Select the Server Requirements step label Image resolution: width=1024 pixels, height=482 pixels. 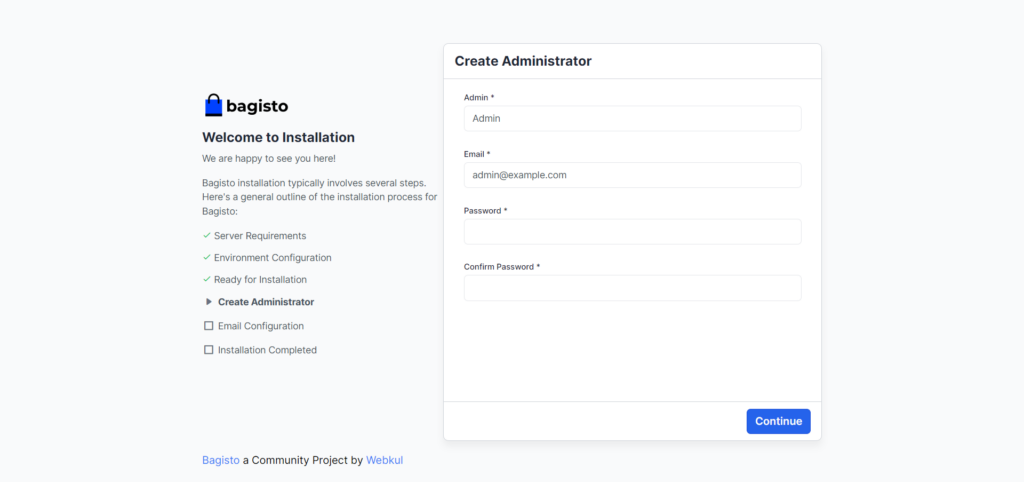tap(260, 236)
